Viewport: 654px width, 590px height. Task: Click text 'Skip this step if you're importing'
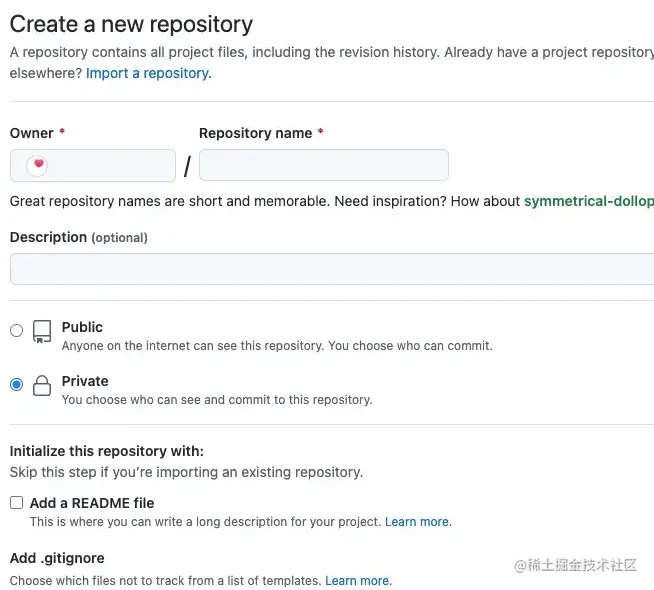coord(113,472)
